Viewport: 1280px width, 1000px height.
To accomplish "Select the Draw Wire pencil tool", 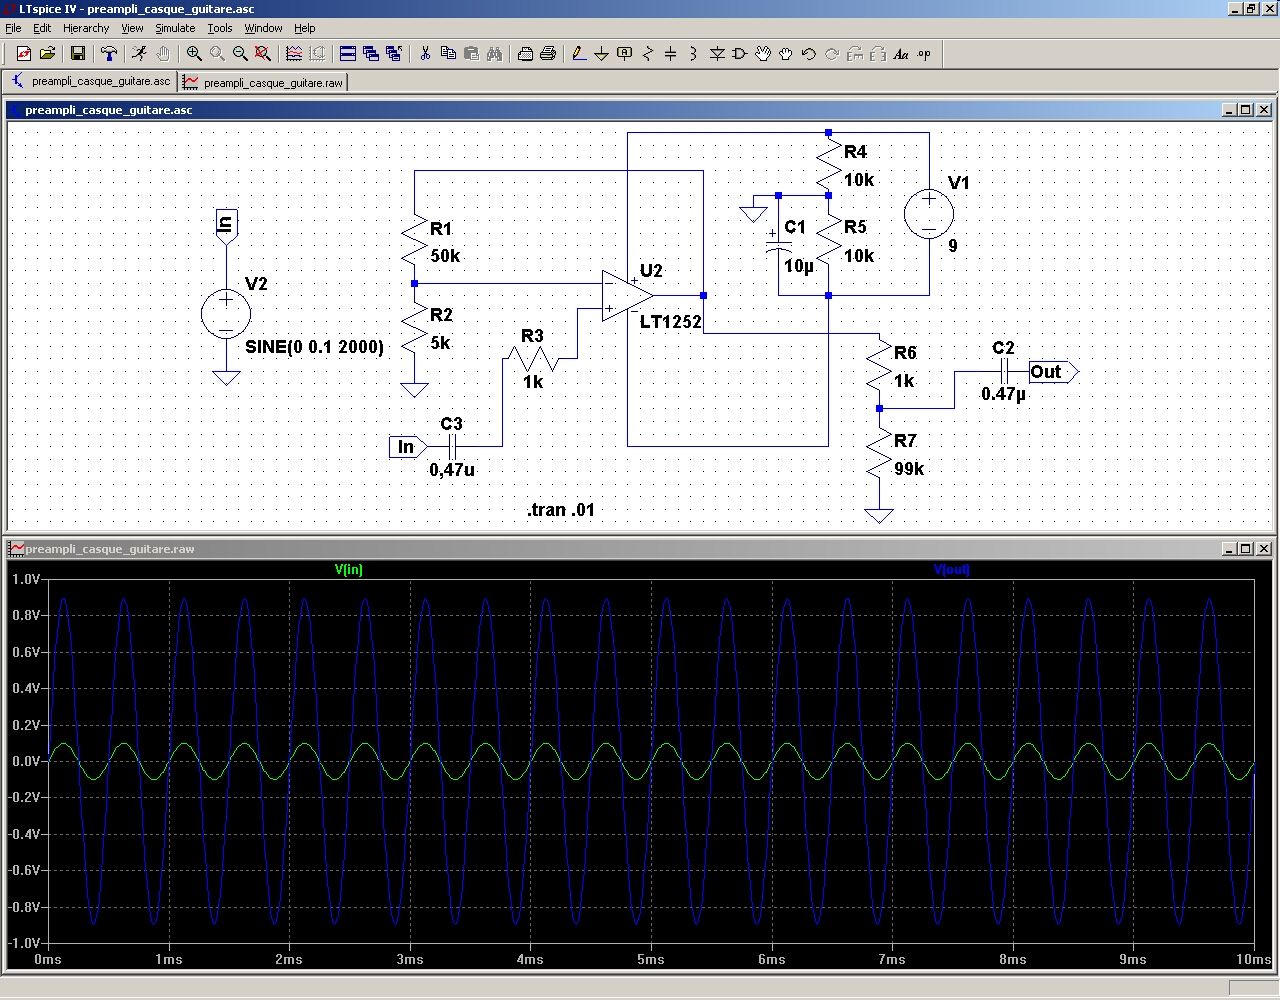I will (578, 54).
